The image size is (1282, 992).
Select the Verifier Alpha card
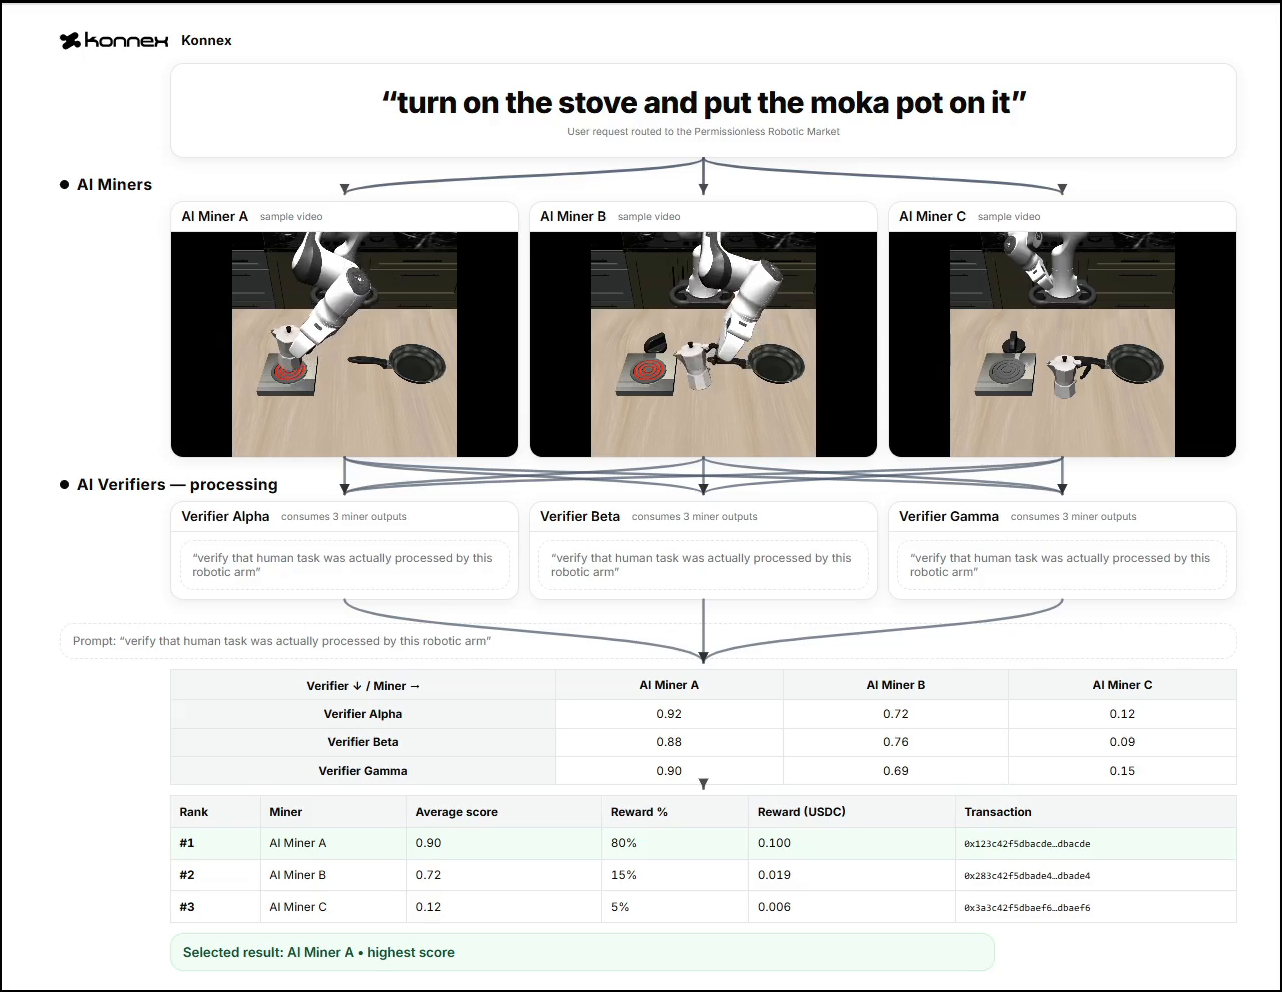(x=344, y=550)
